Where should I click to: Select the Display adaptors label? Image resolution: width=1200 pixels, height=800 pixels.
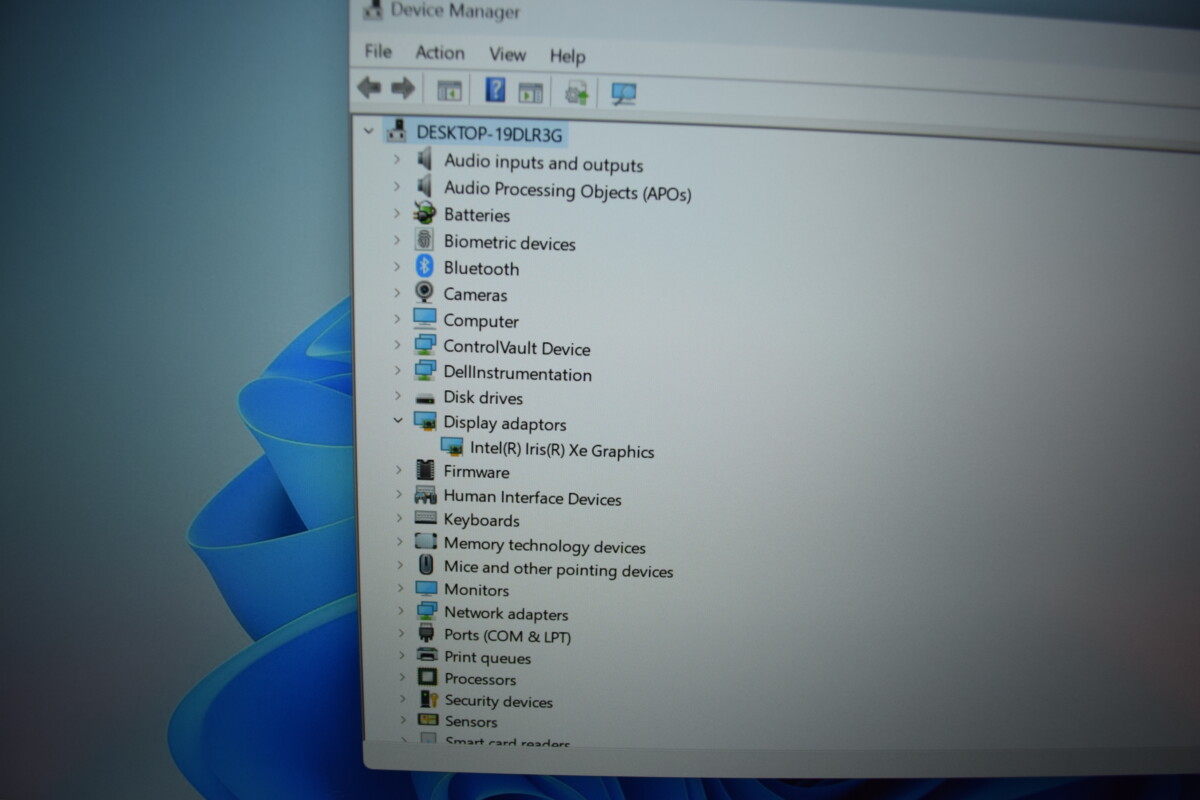(505, 424)
